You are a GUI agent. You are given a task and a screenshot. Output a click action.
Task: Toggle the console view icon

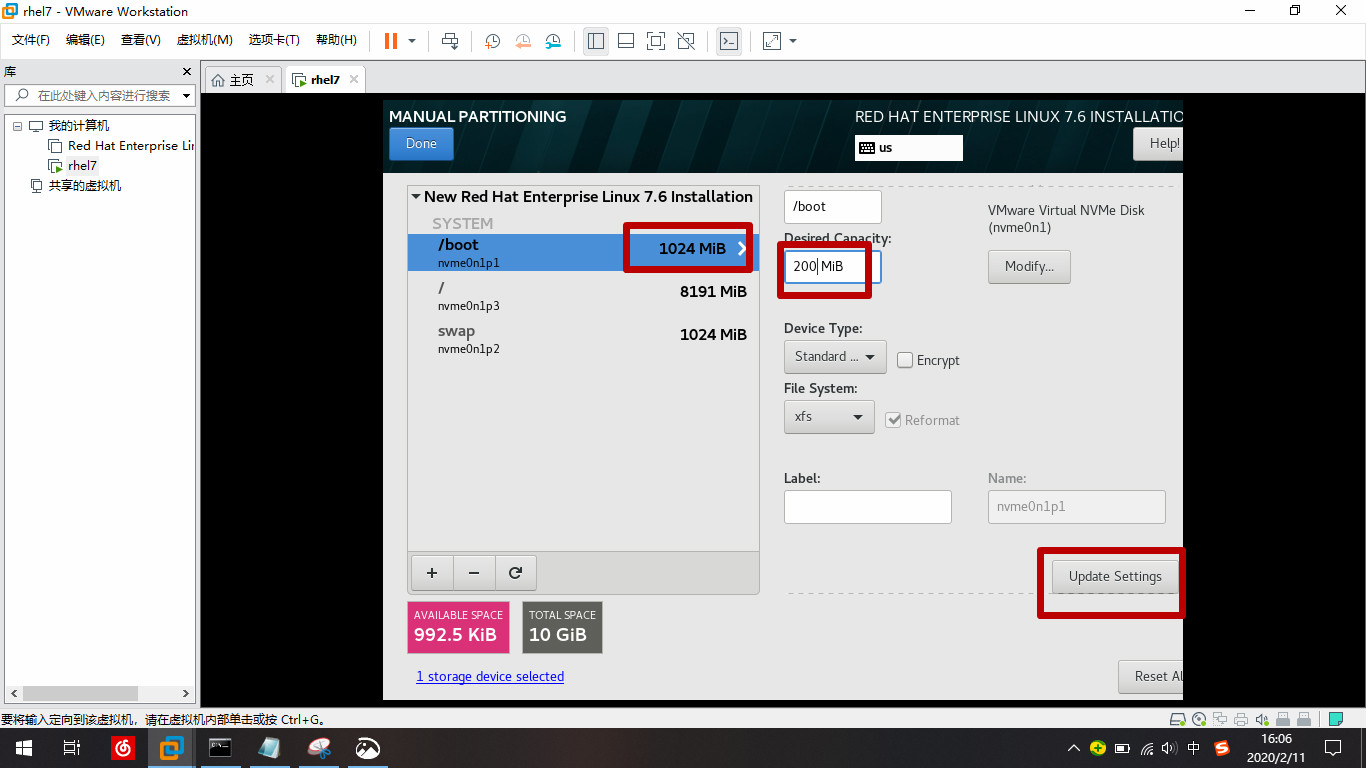730,41
